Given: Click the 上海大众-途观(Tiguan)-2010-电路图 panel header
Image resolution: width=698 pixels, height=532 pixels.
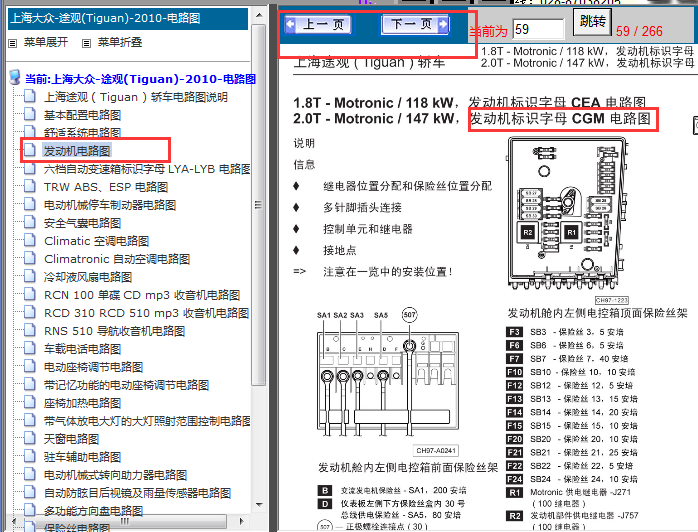Looking at the screenshot, I should (x=128, y=19).
